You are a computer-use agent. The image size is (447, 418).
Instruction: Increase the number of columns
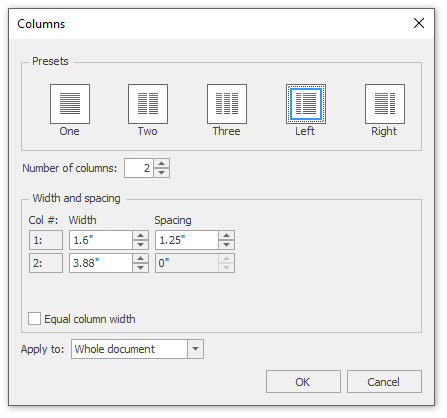pos(162,164)
